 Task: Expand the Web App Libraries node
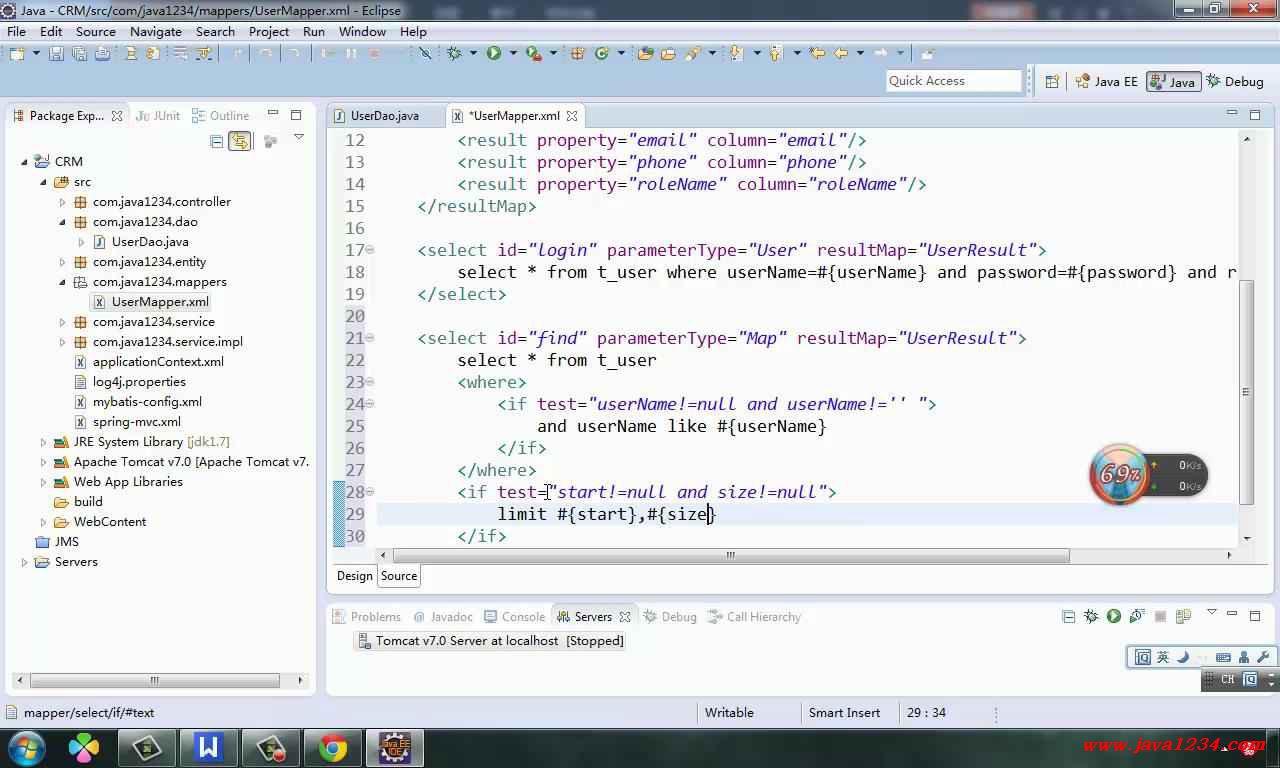click(x=44, y=482)
